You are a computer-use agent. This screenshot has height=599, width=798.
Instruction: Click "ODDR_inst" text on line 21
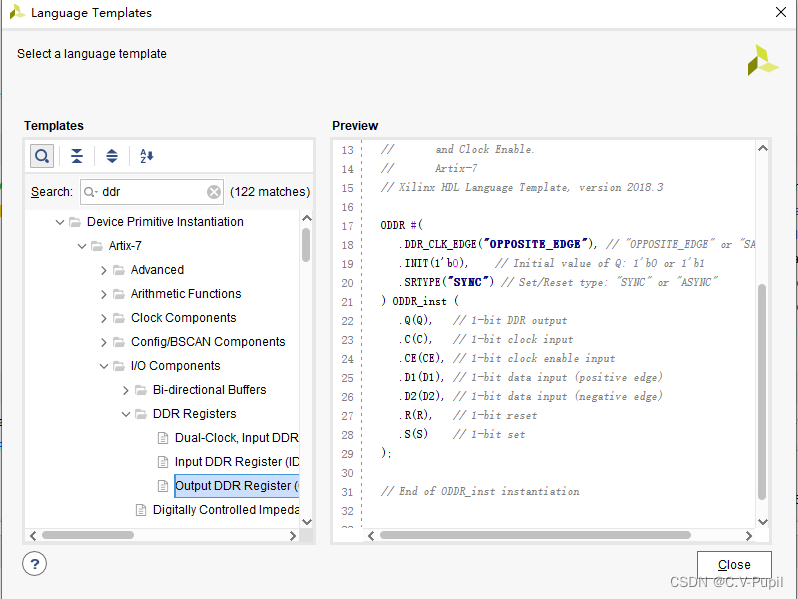[419, 301]
